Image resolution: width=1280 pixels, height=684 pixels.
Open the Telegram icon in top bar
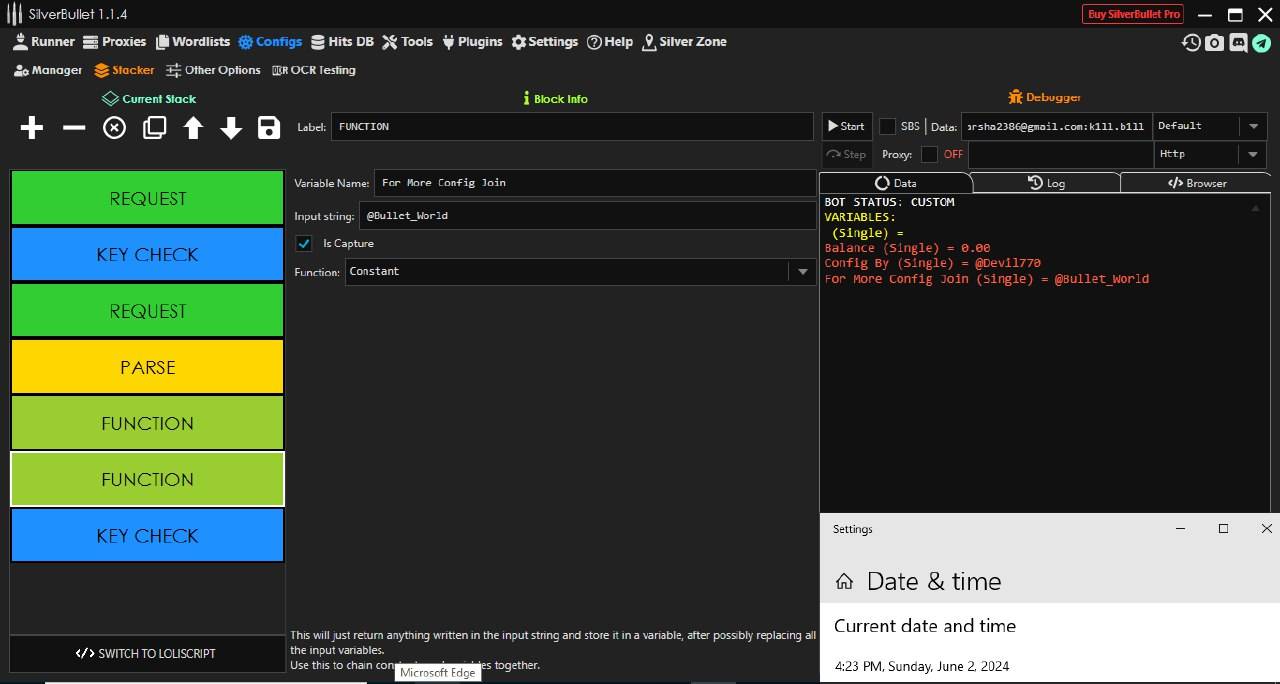point(1261,43)
